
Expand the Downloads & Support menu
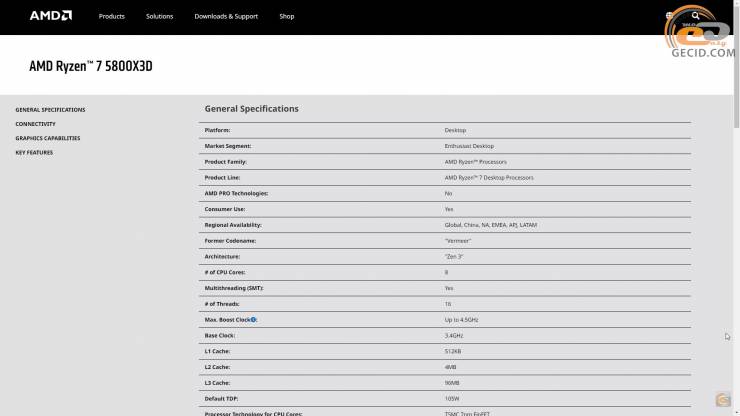(226, 17)
